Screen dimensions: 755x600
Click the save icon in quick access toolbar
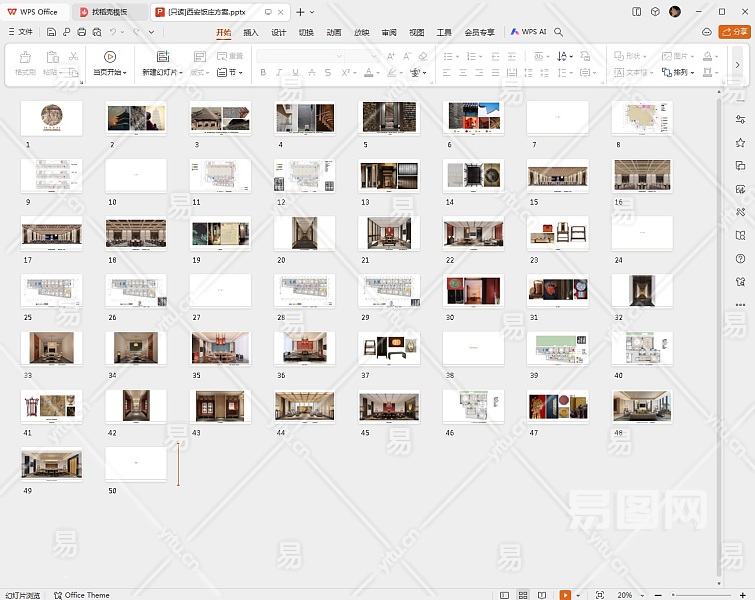pos(51,32)
